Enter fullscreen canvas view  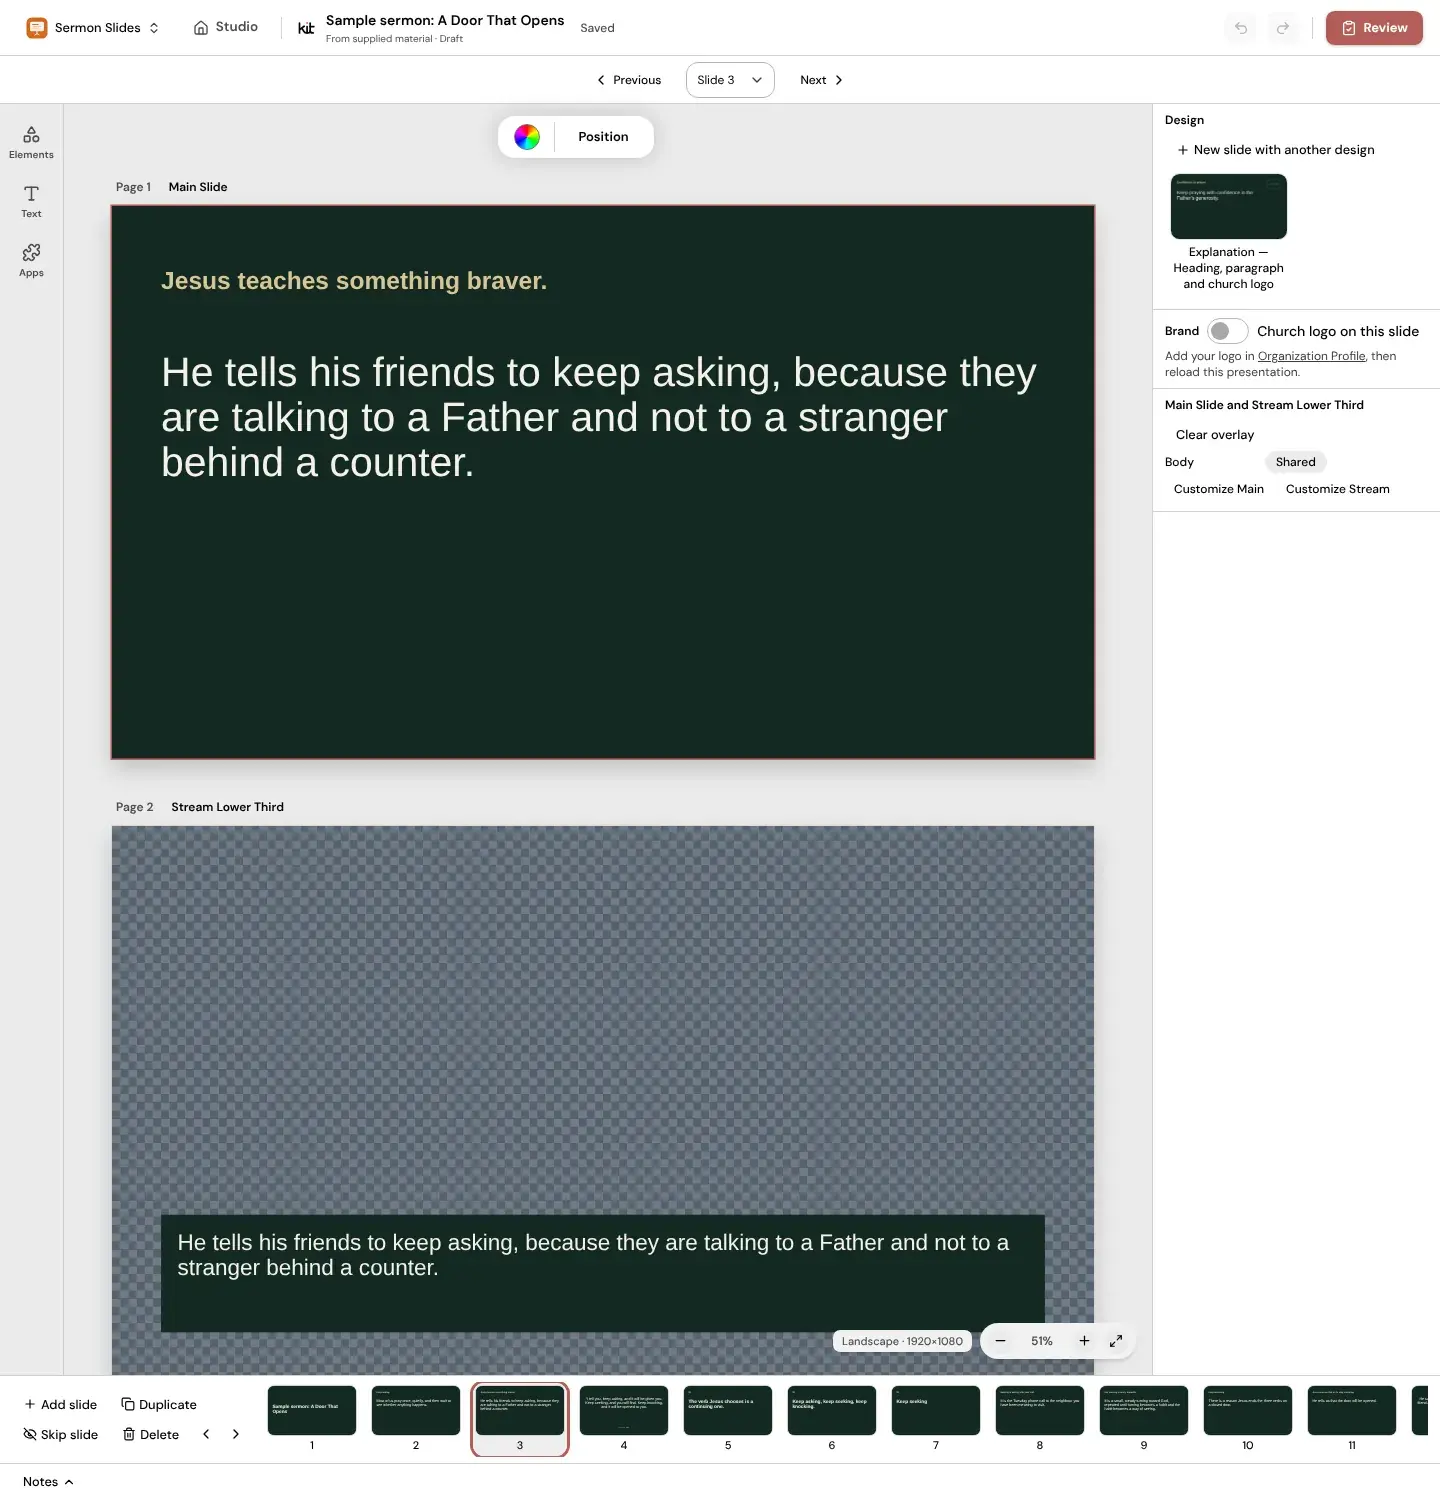point(1116,1341)
